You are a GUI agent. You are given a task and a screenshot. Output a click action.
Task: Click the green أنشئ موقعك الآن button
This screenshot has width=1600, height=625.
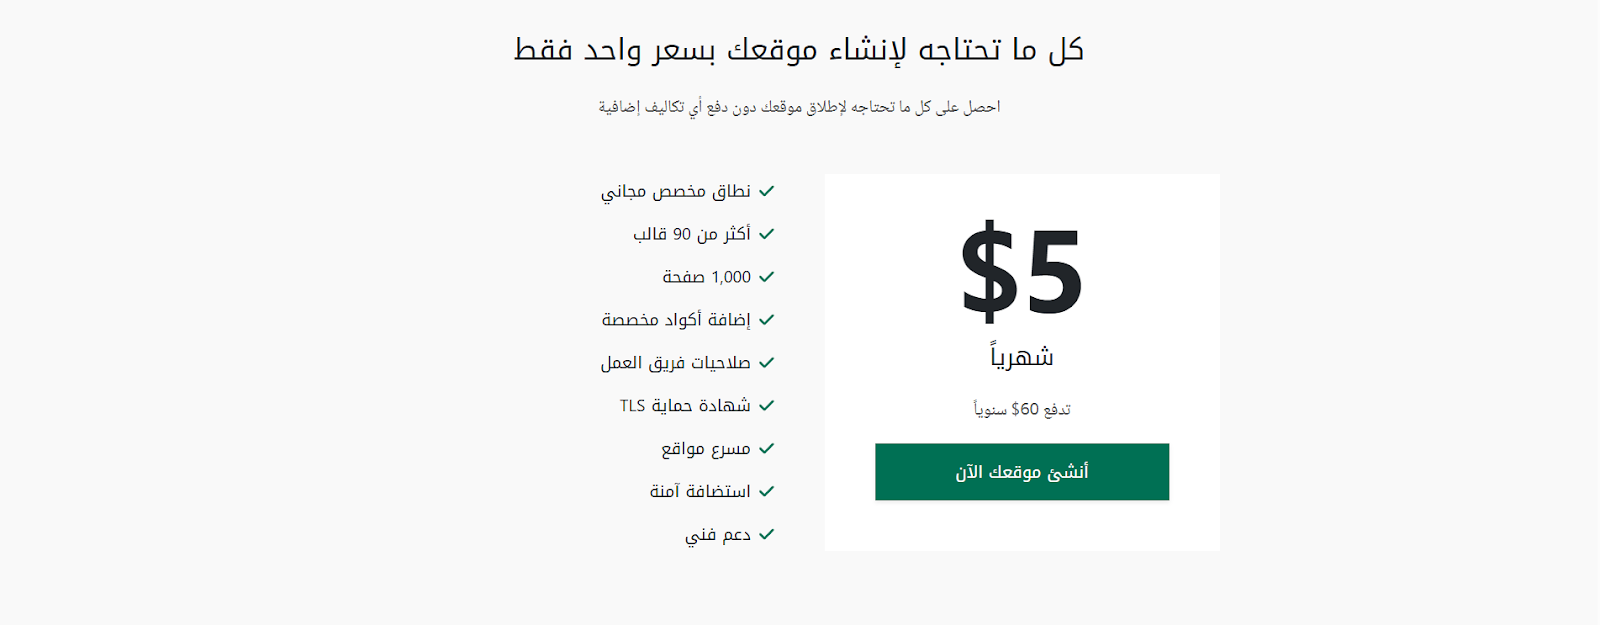1022,472
